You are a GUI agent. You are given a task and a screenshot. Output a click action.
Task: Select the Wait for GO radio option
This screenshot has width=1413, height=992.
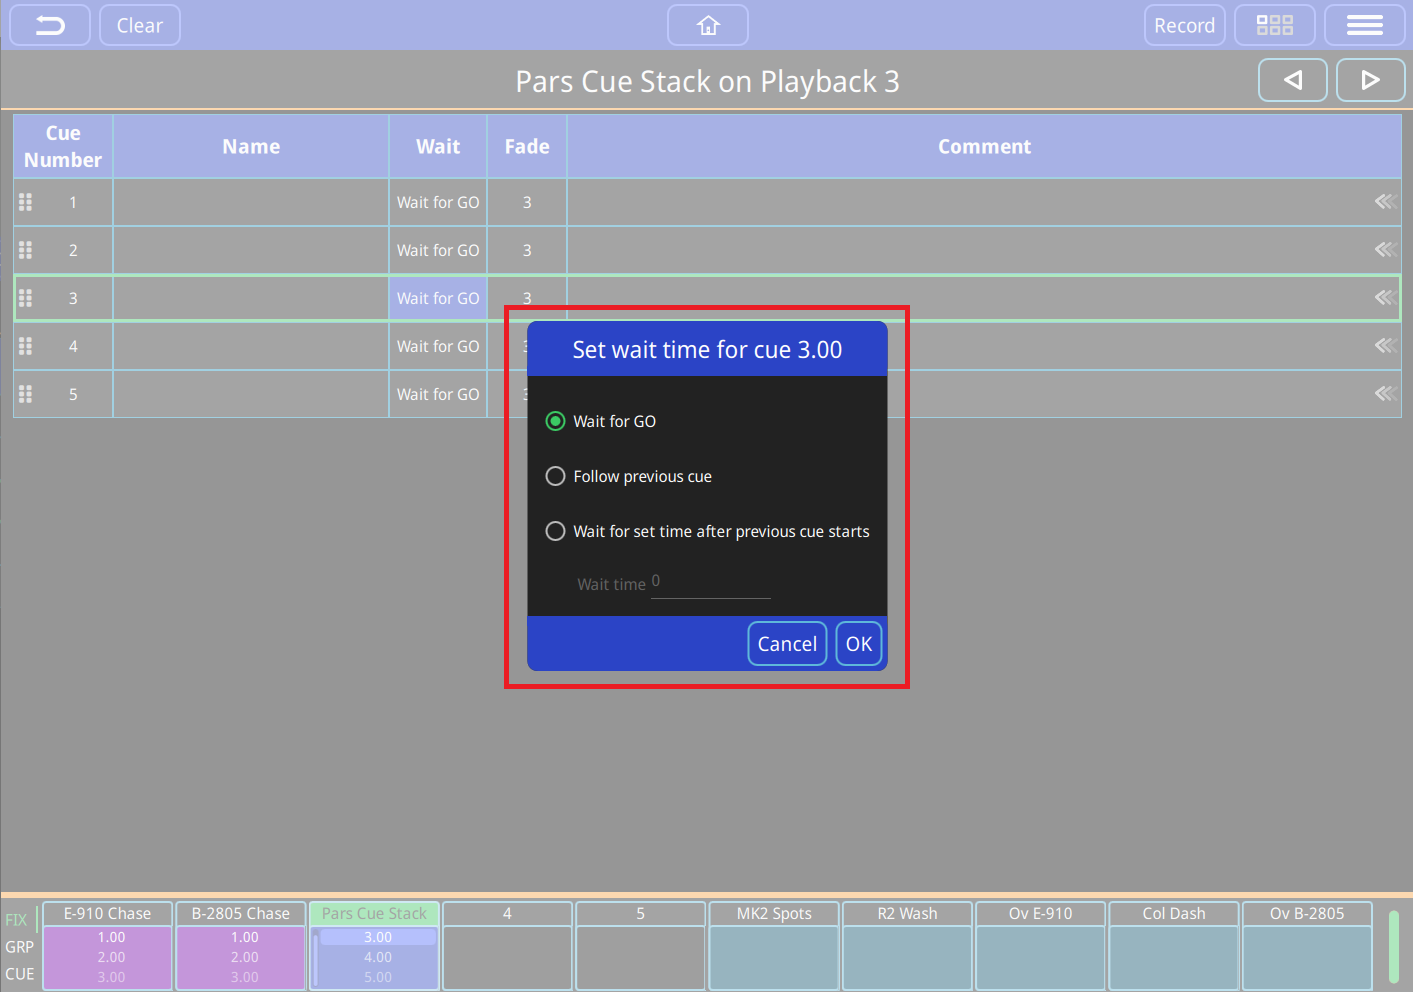pyautogui.click(x=555, y=421)
